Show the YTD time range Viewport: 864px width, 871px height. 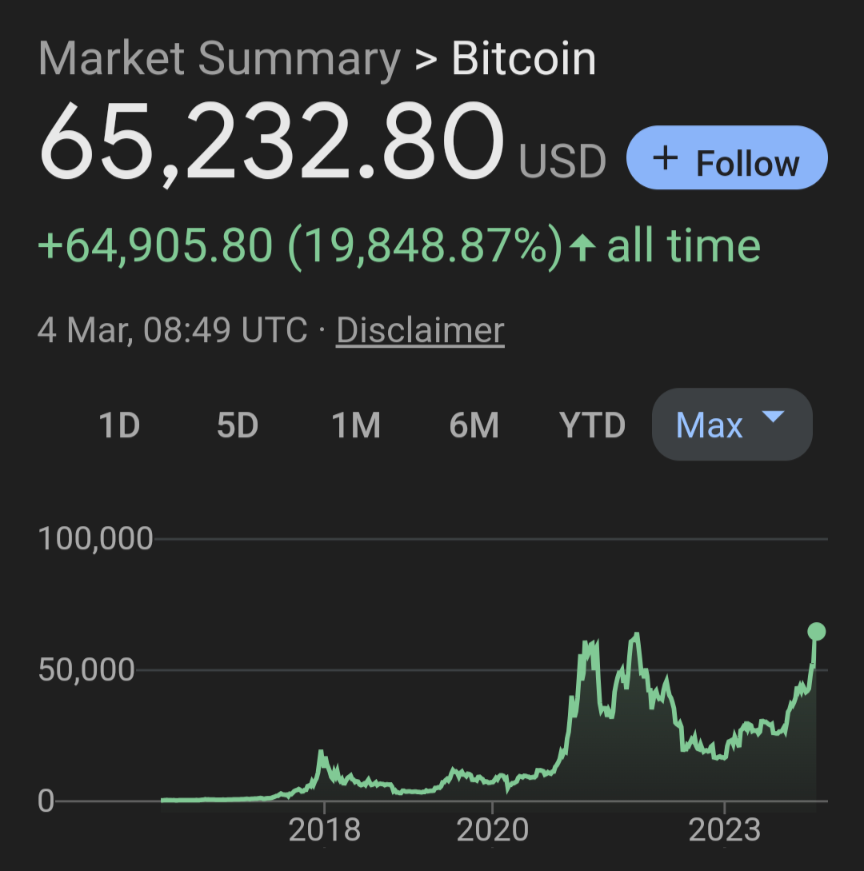point(592,426)
